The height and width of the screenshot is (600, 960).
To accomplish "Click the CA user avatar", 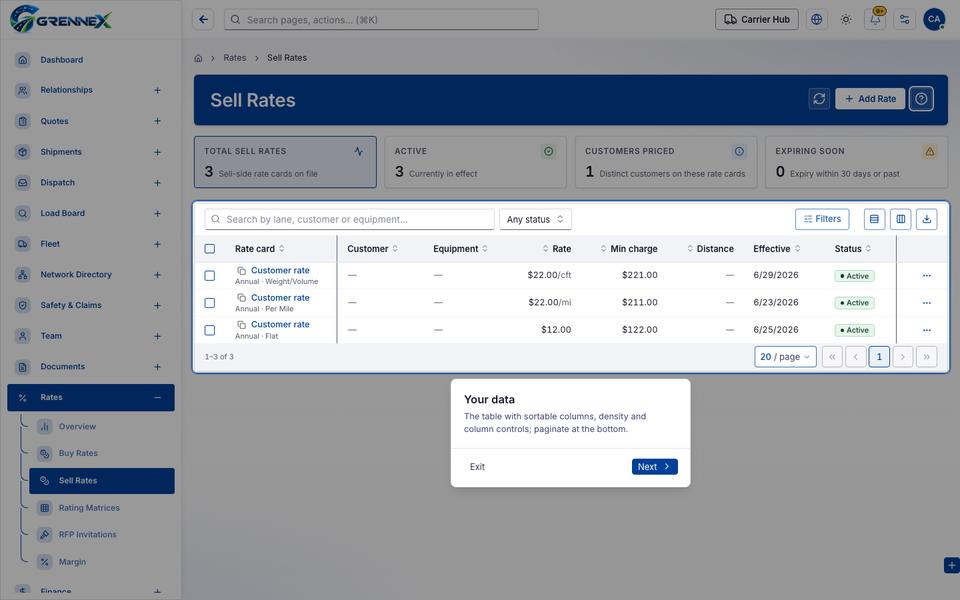I will 934,20.
